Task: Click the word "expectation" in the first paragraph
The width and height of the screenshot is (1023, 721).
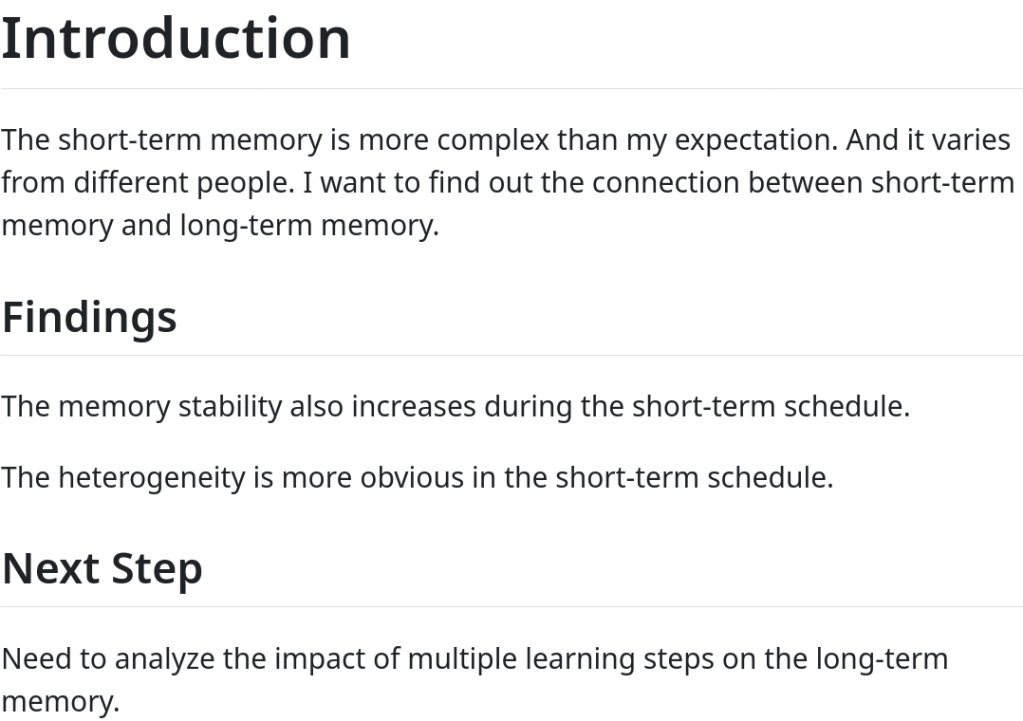Action: pos(753,140)
